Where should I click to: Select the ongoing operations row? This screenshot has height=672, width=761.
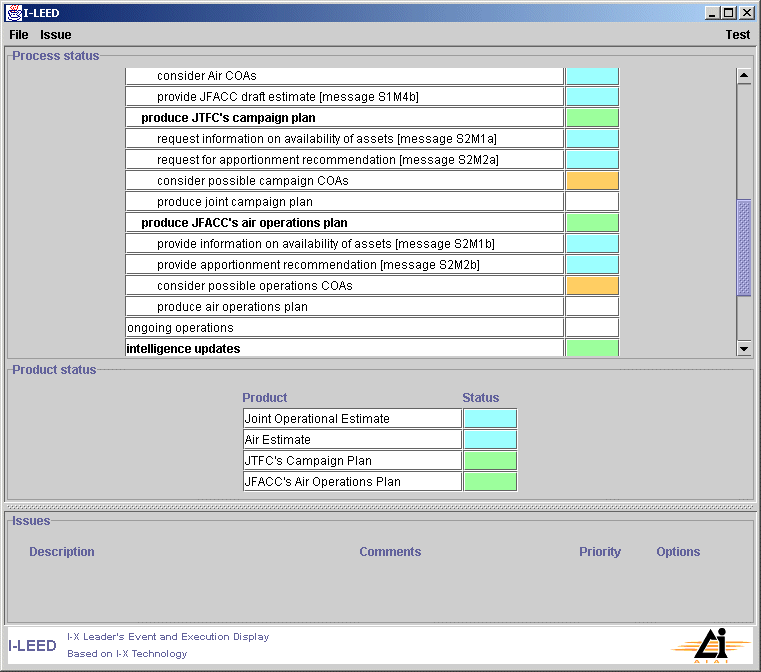point(344,328)
